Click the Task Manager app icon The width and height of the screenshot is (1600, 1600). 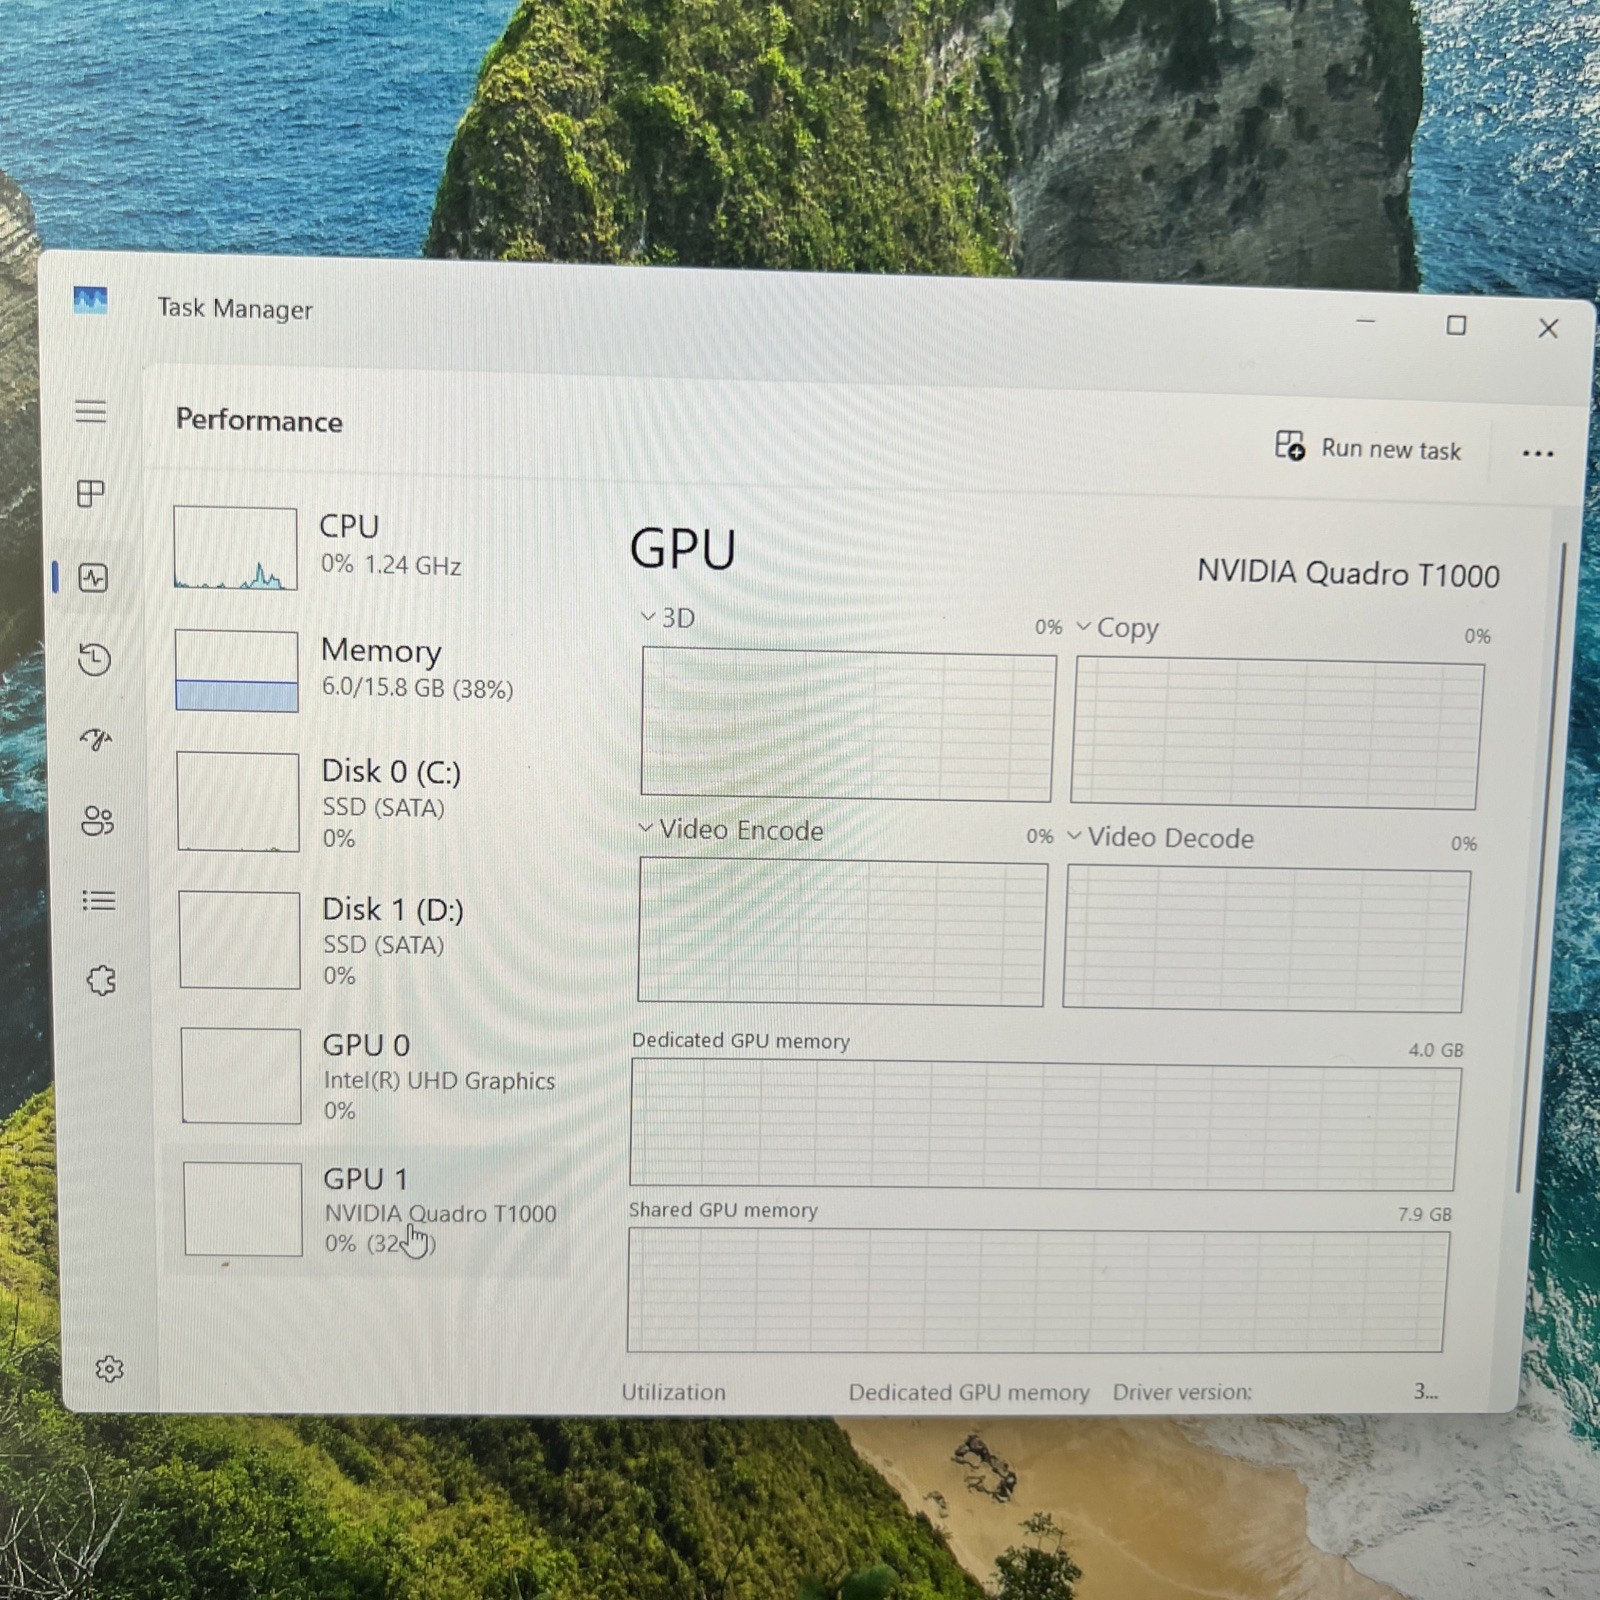click(x=90, y=300)
